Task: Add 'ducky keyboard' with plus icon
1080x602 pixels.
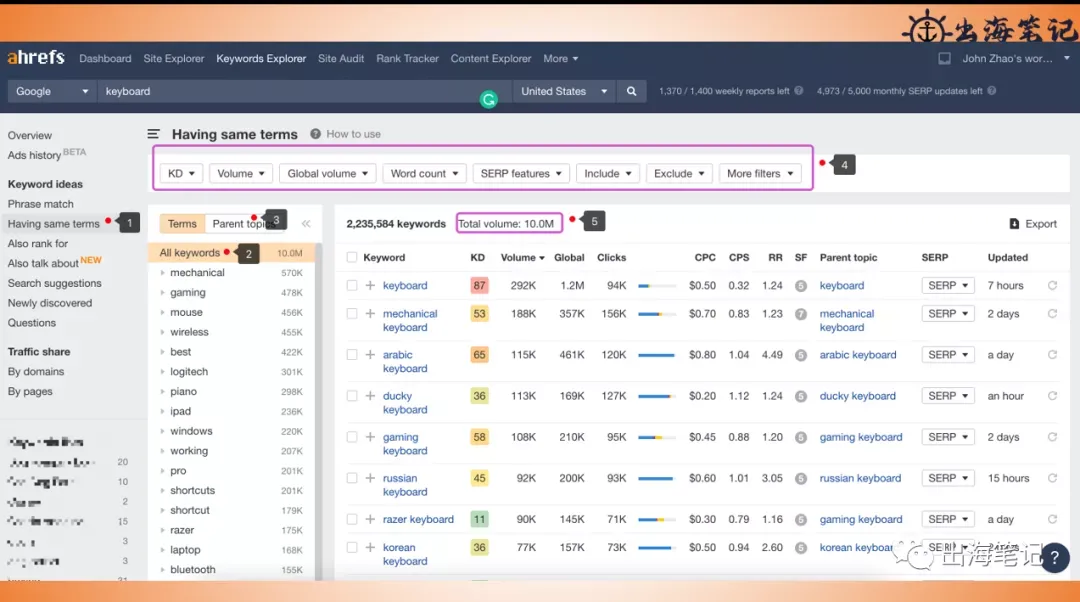Action: pyautogui.click(x=370, y=396)
